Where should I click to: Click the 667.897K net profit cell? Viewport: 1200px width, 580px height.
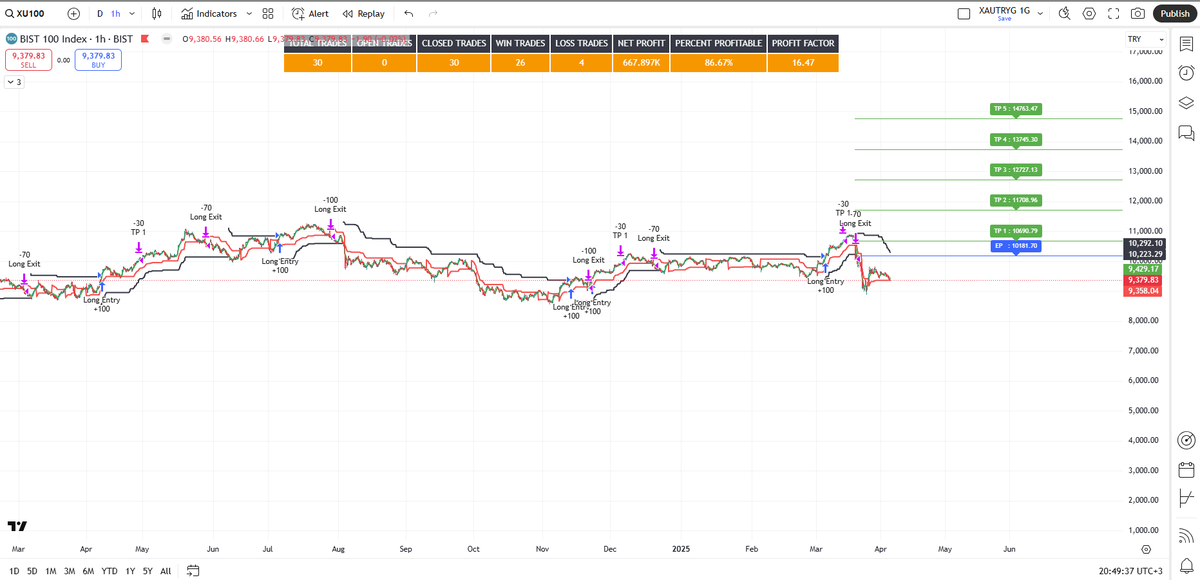point(640,62)
